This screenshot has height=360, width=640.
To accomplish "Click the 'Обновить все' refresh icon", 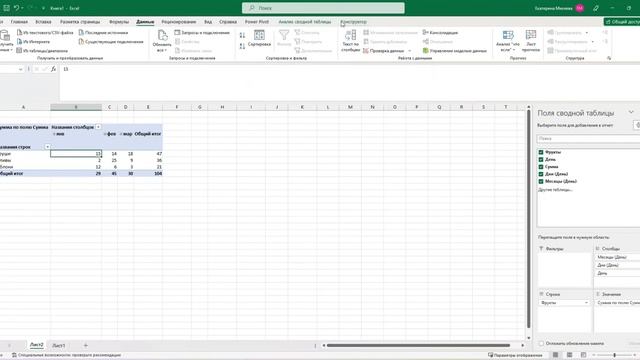I will pos(162,36).
